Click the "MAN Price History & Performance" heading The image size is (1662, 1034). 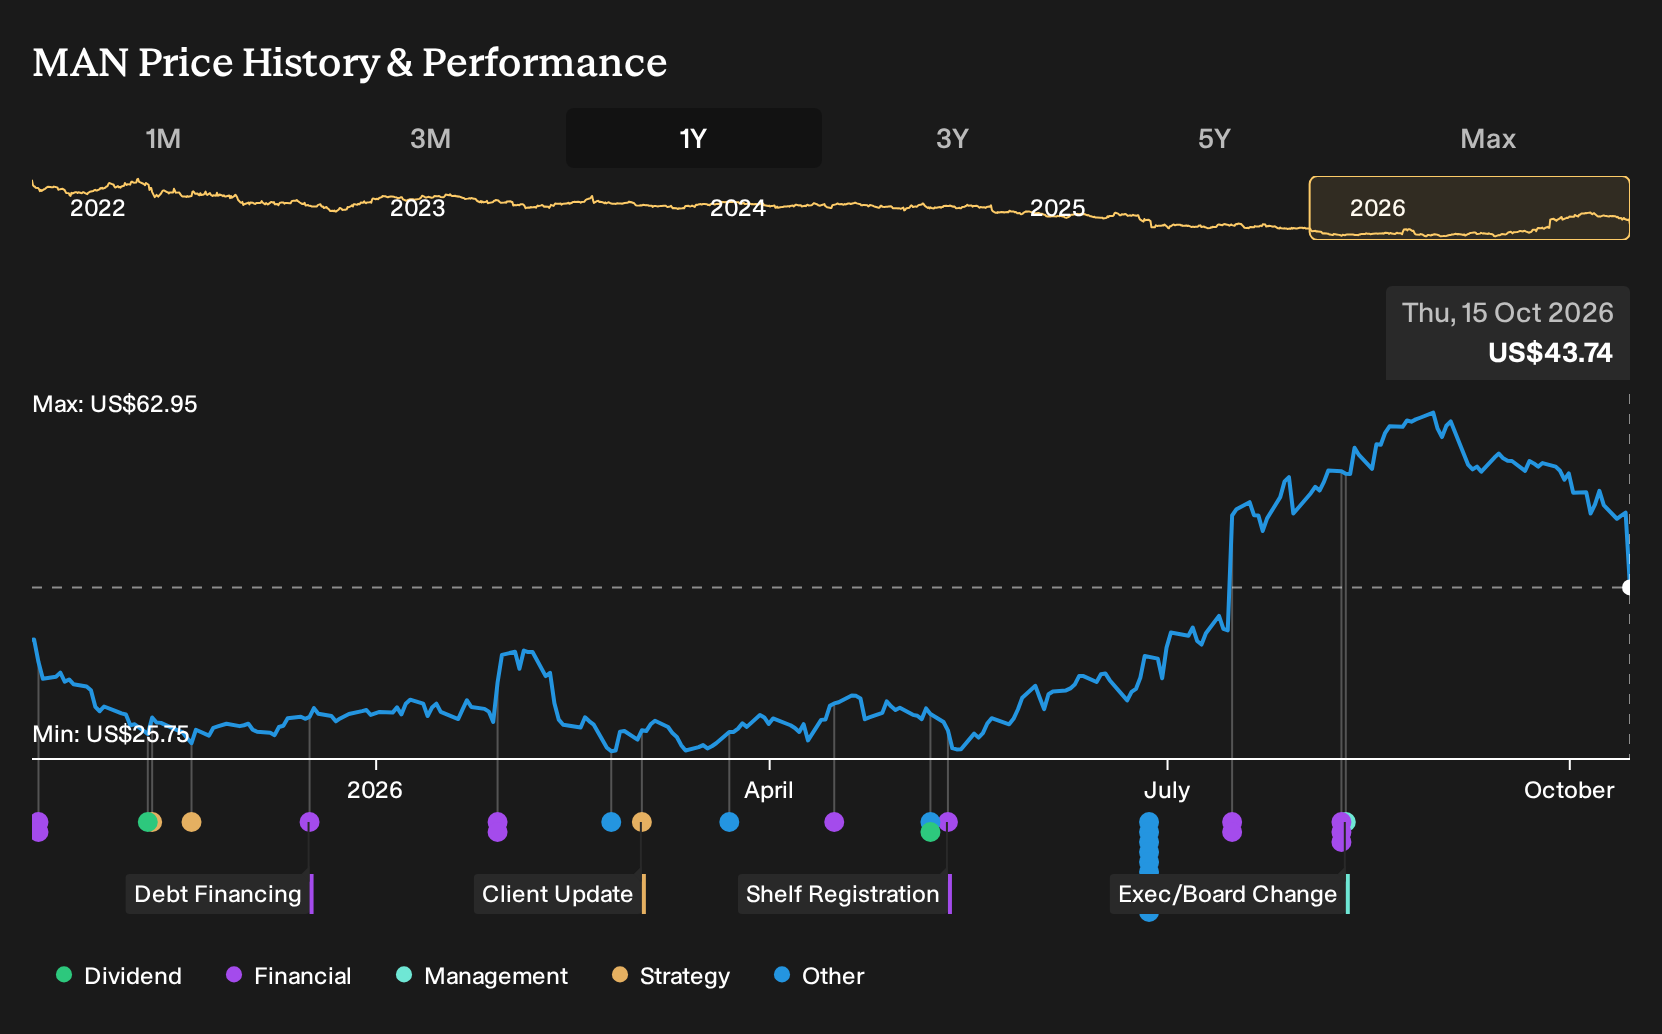350,62
